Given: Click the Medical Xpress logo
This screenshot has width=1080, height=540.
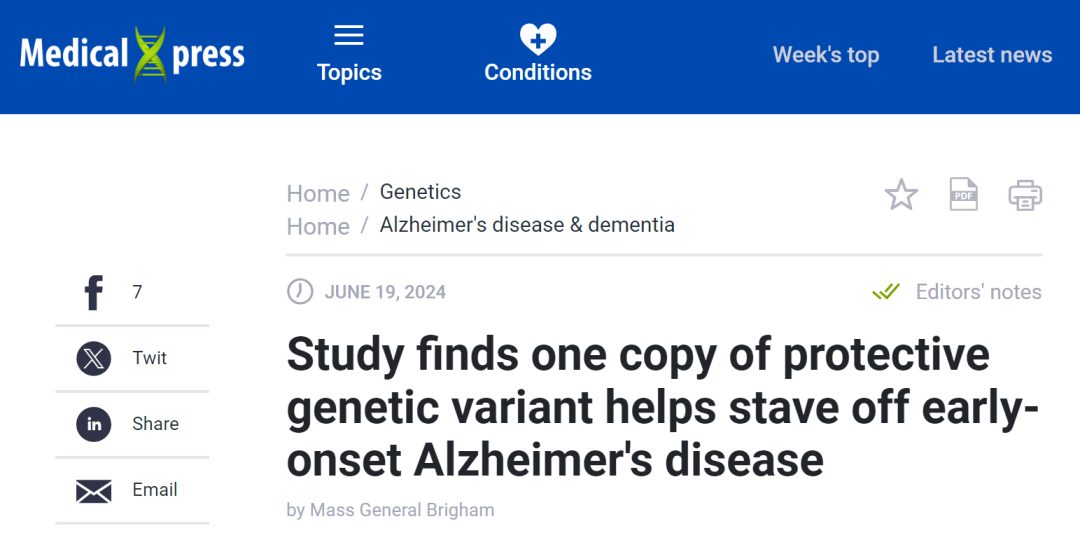Looking at the screenshot, I should 132,54.
